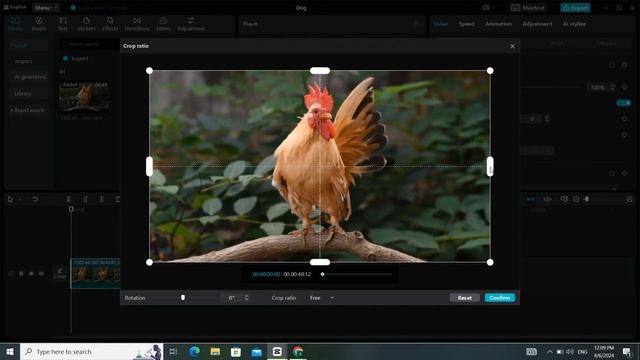Image resolution: width=640 pixels, height=360 pixels.
Task: Select the pointer tool in timeline toolbar
Action: [x=10, y=199]
